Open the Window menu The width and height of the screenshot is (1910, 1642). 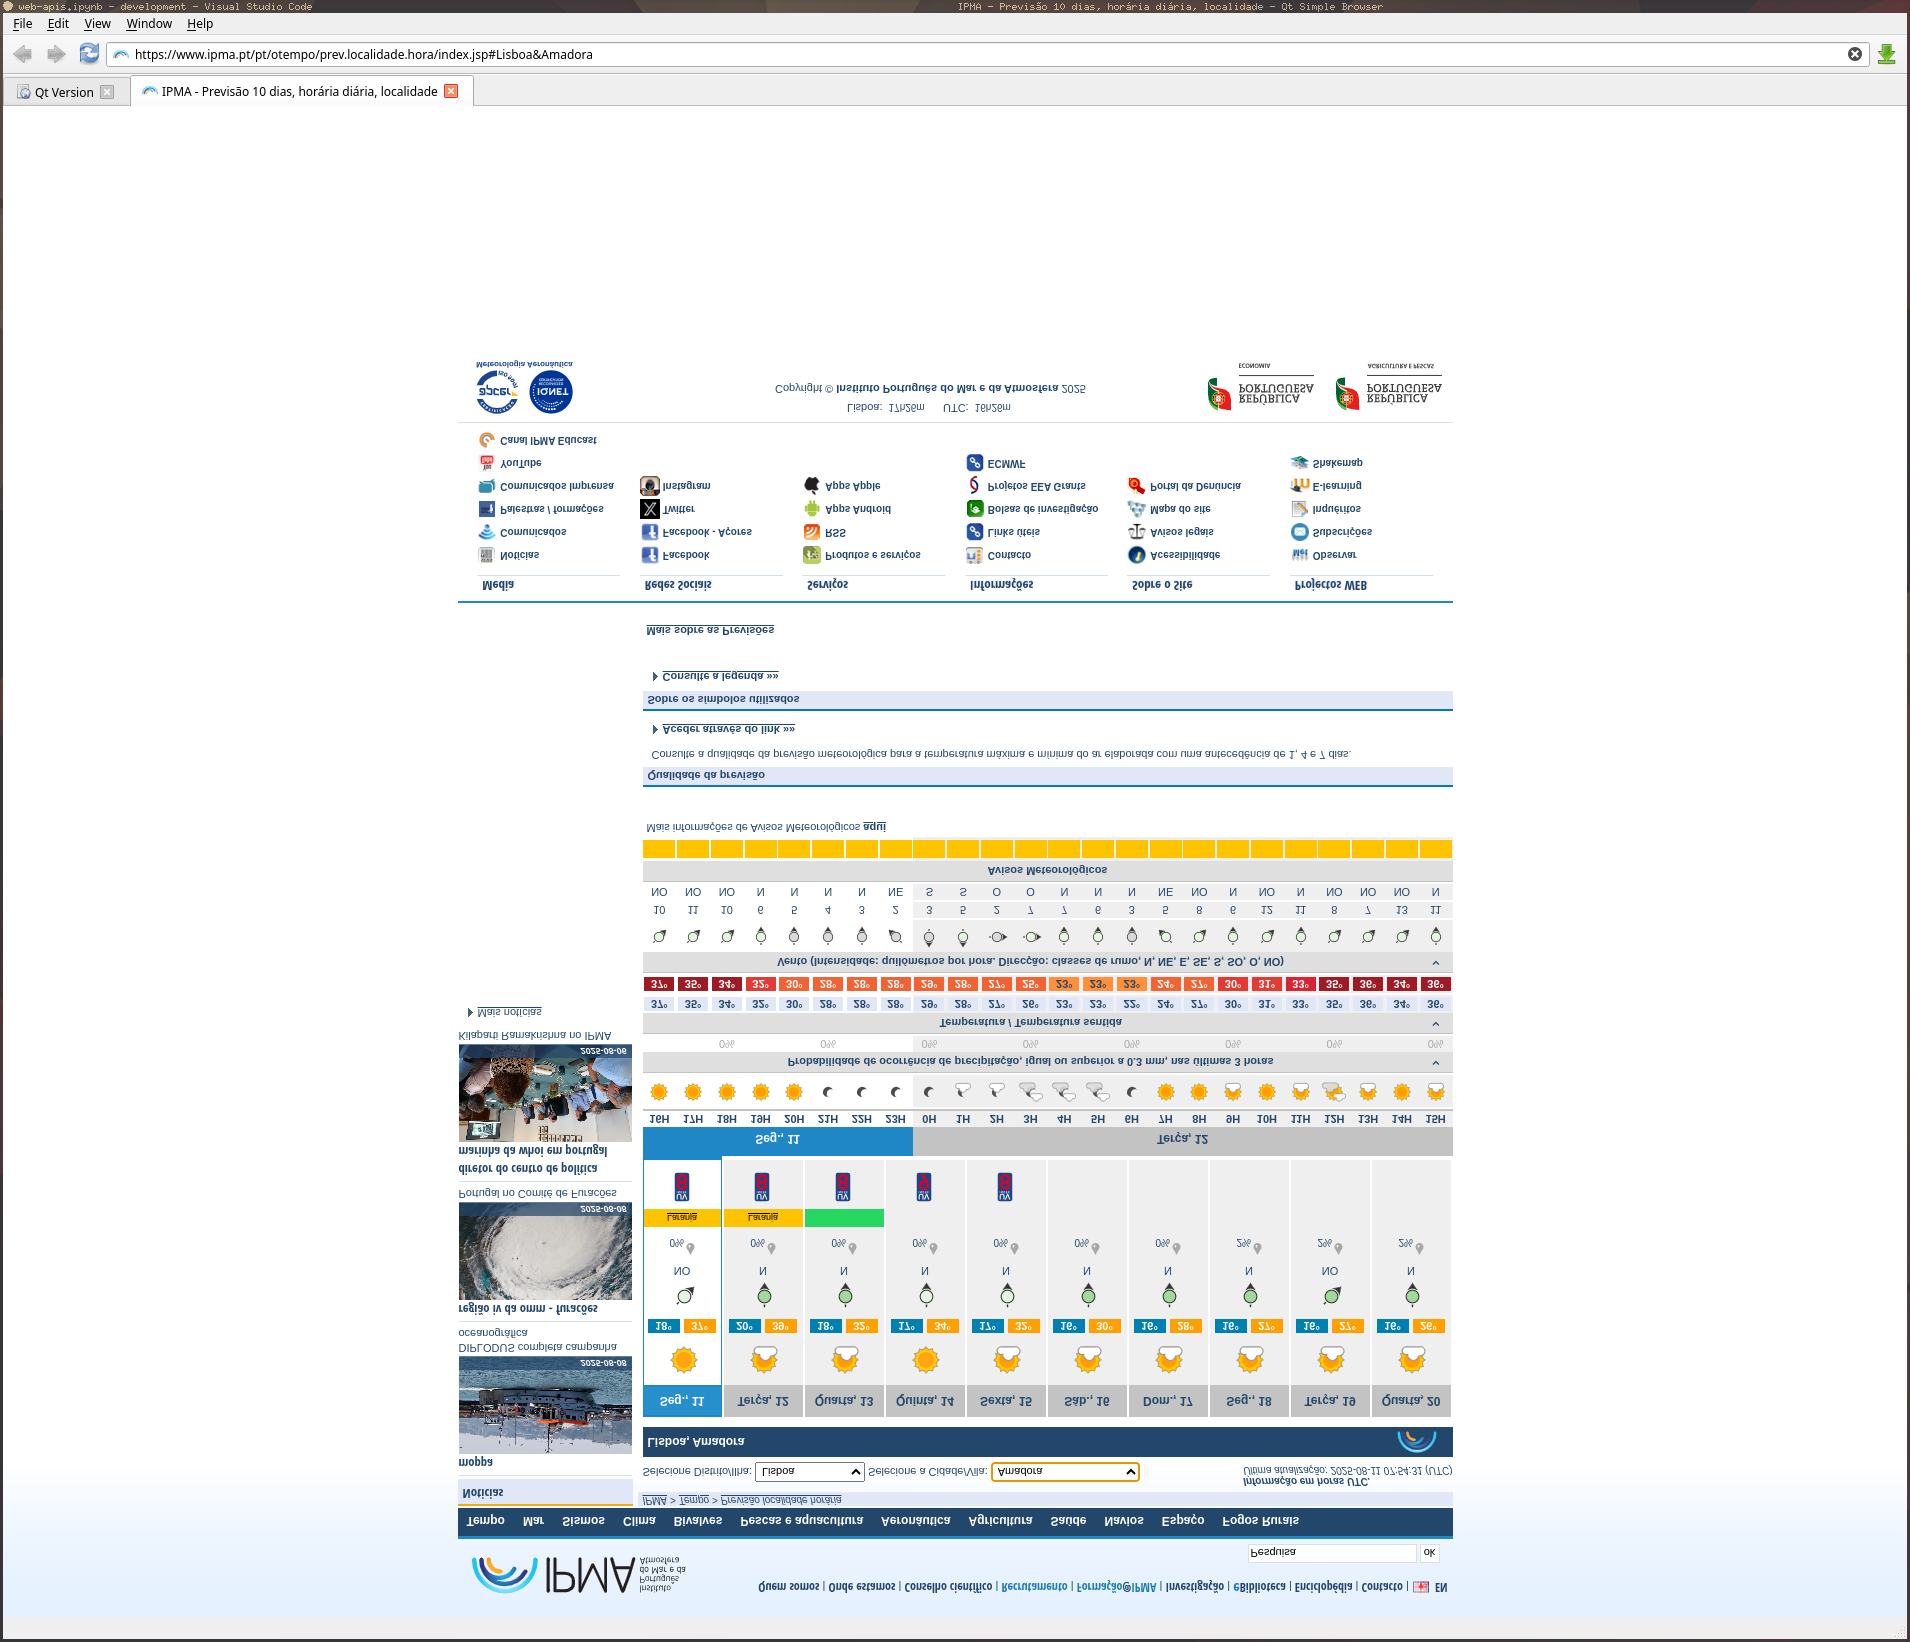pyautogui.click(x=149, y=23)
